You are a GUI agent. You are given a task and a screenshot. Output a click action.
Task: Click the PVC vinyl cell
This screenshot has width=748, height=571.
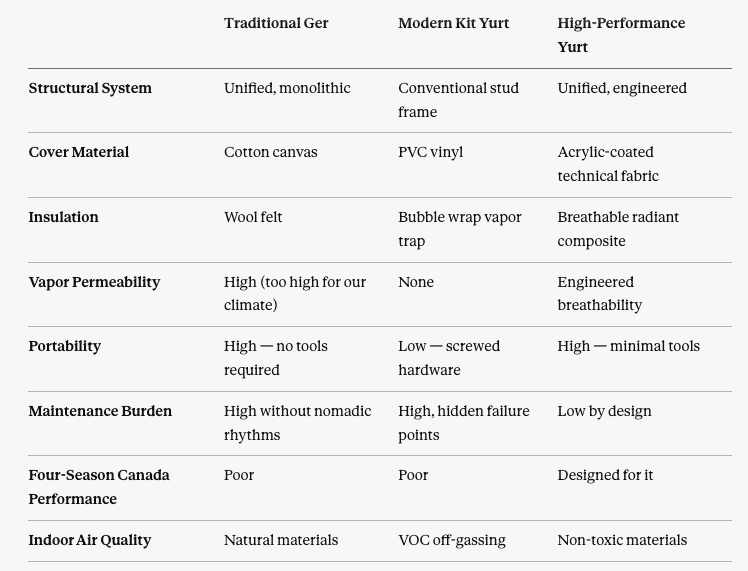[x=431, y=152]
